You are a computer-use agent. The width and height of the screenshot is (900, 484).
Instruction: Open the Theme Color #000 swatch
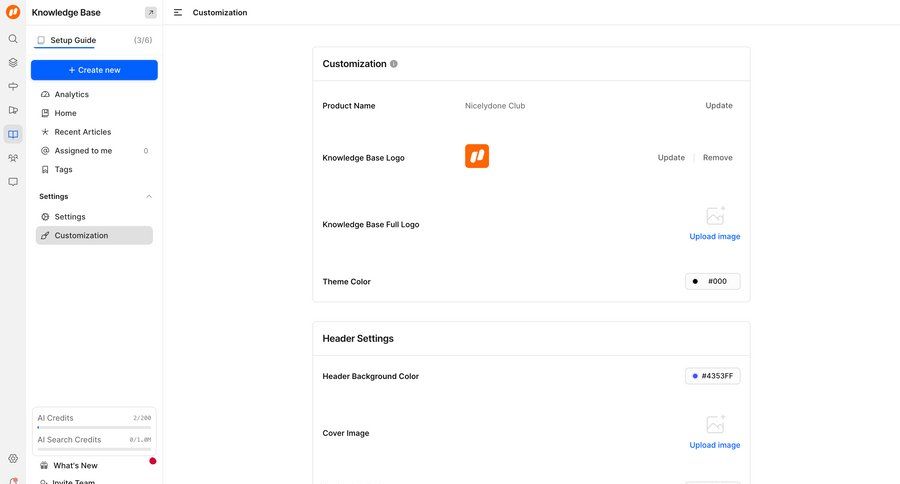(712, 281)
